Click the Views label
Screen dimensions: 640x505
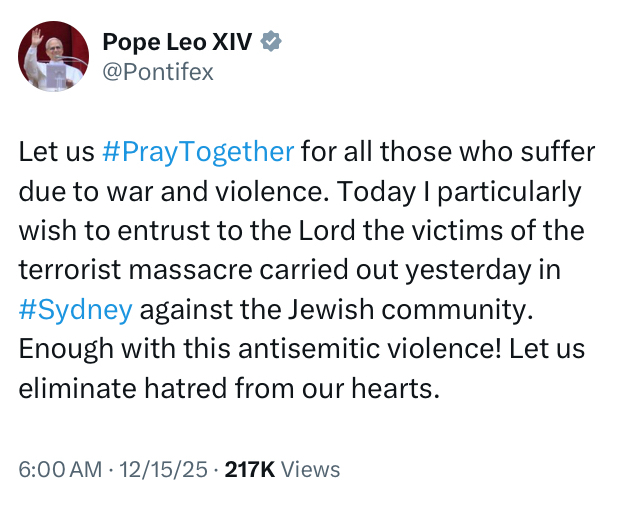[x=310, y=469]
